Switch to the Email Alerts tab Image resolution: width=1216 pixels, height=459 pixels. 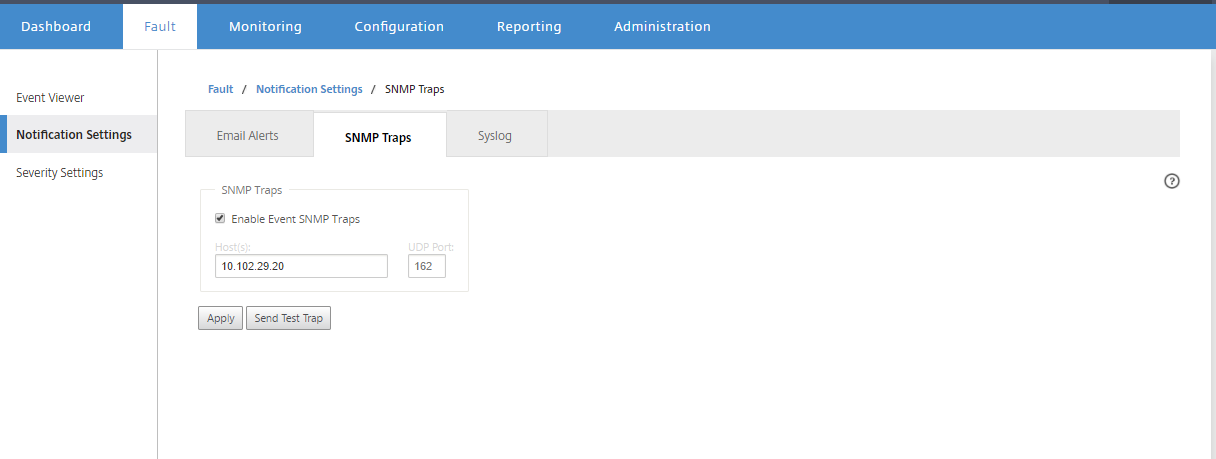(x=248, y=135)
